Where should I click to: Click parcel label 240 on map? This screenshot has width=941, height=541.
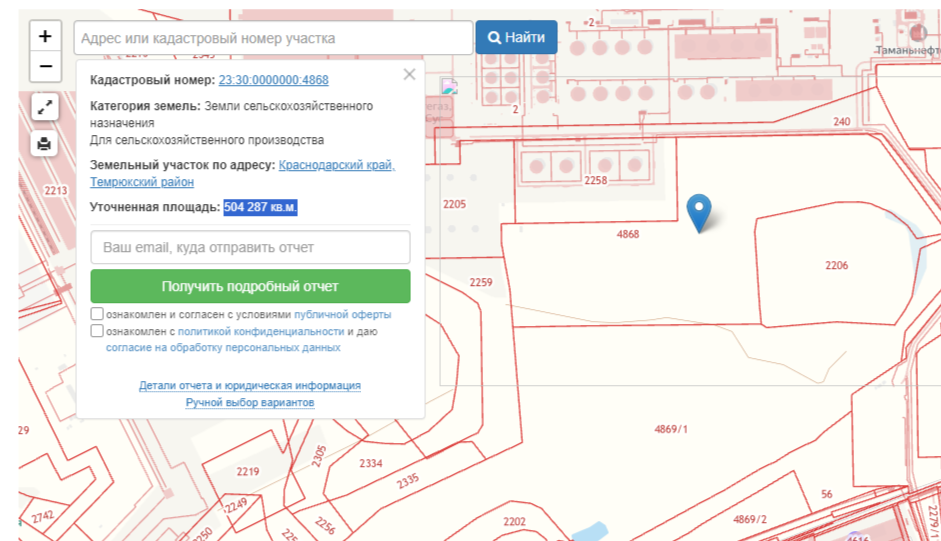point(842,121)
